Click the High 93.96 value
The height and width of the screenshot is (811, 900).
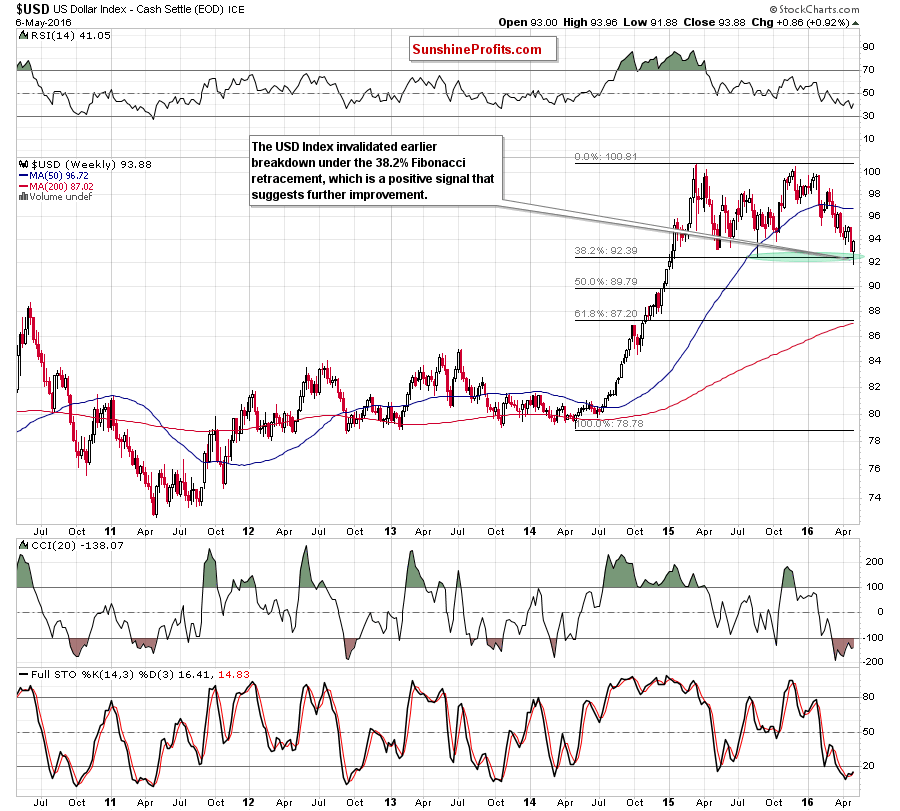click(590, 22)
